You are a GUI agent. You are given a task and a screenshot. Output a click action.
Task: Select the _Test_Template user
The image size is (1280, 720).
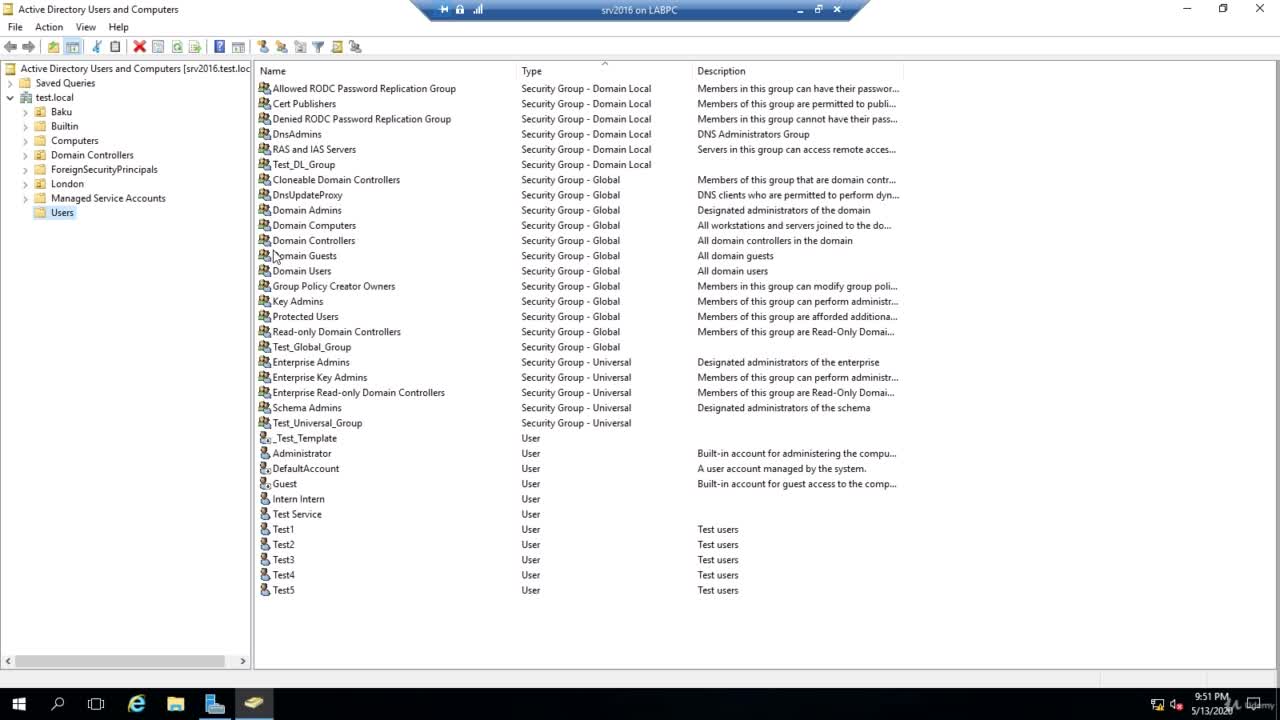tap(306, 438)
